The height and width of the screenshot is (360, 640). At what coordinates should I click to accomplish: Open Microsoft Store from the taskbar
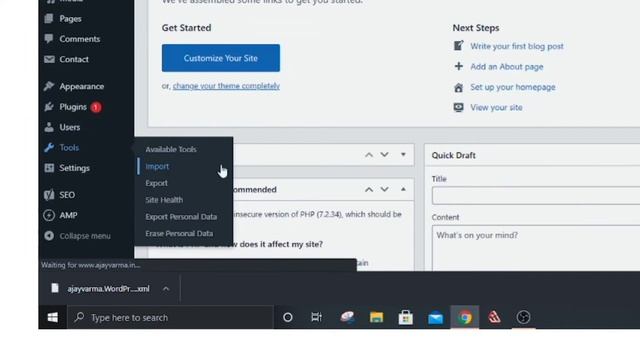[x=405, y=318]
